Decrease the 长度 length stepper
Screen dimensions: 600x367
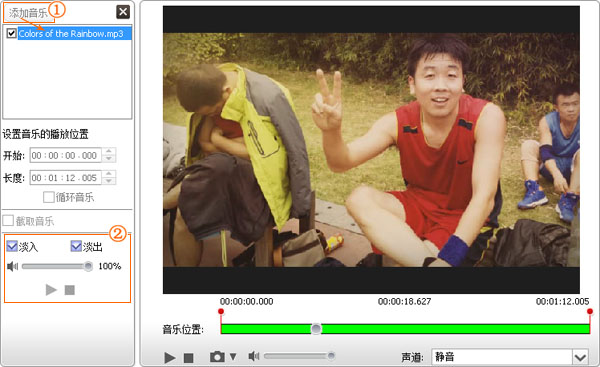coord(109,181)
